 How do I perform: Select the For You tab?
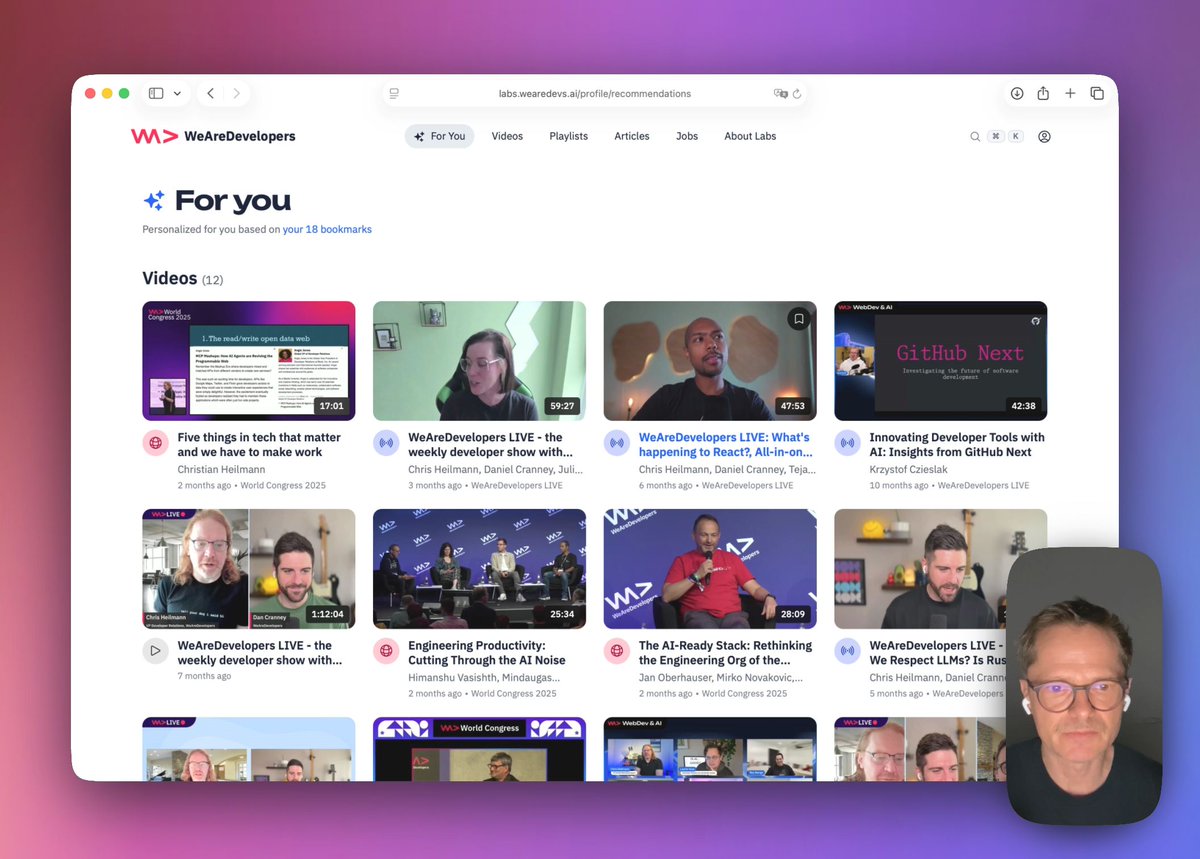point(439,136)
